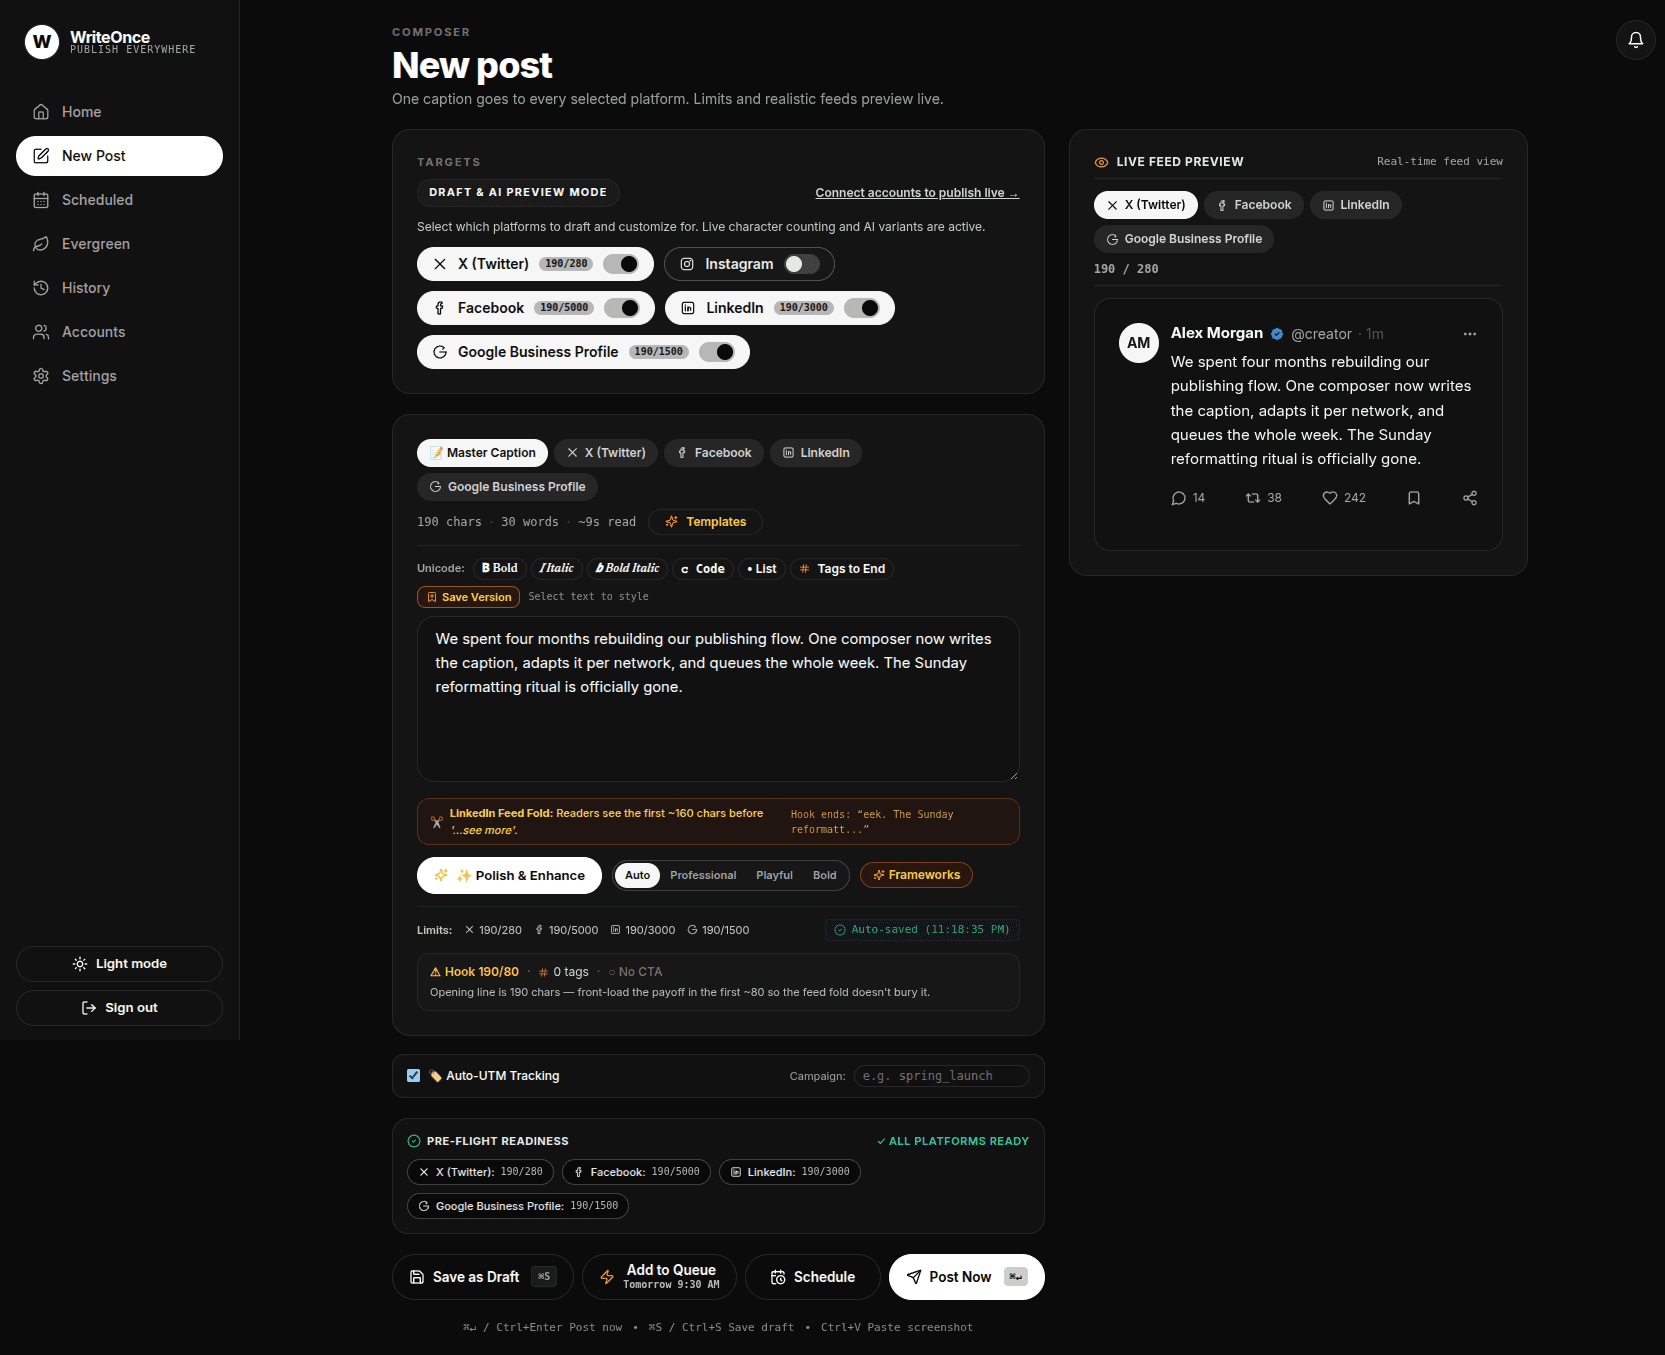Select Professional tone option
Viewport: 1665px width, 1355px height.
point(703,875)
